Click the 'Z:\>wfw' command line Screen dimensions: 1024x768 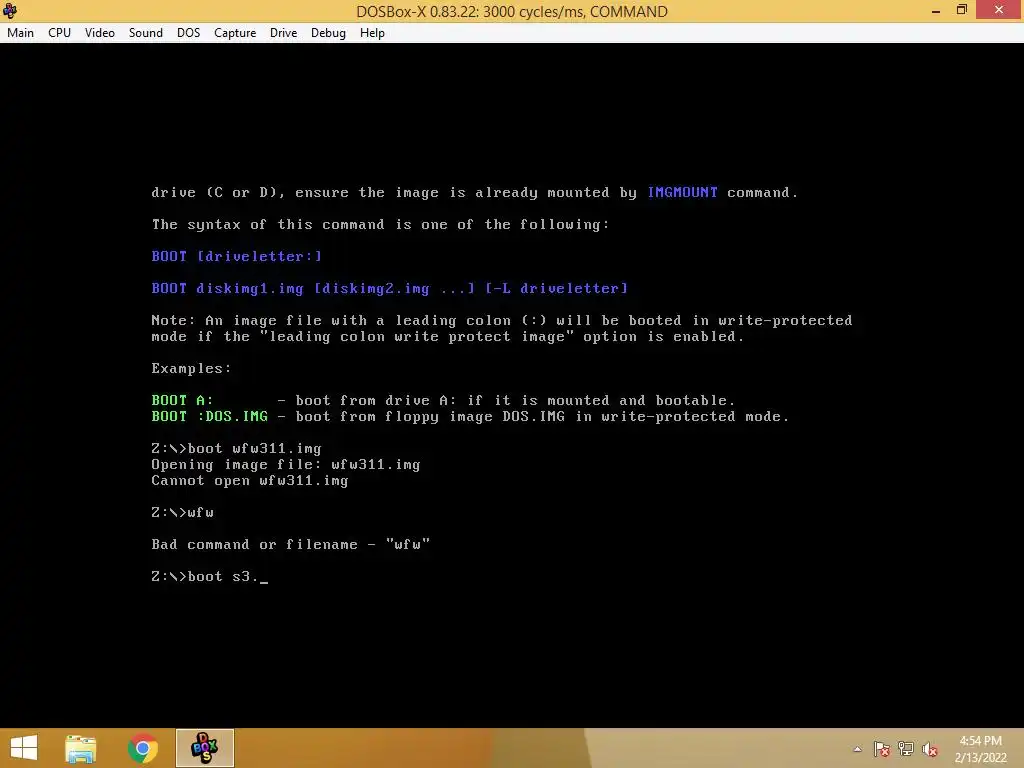(183, 513)
